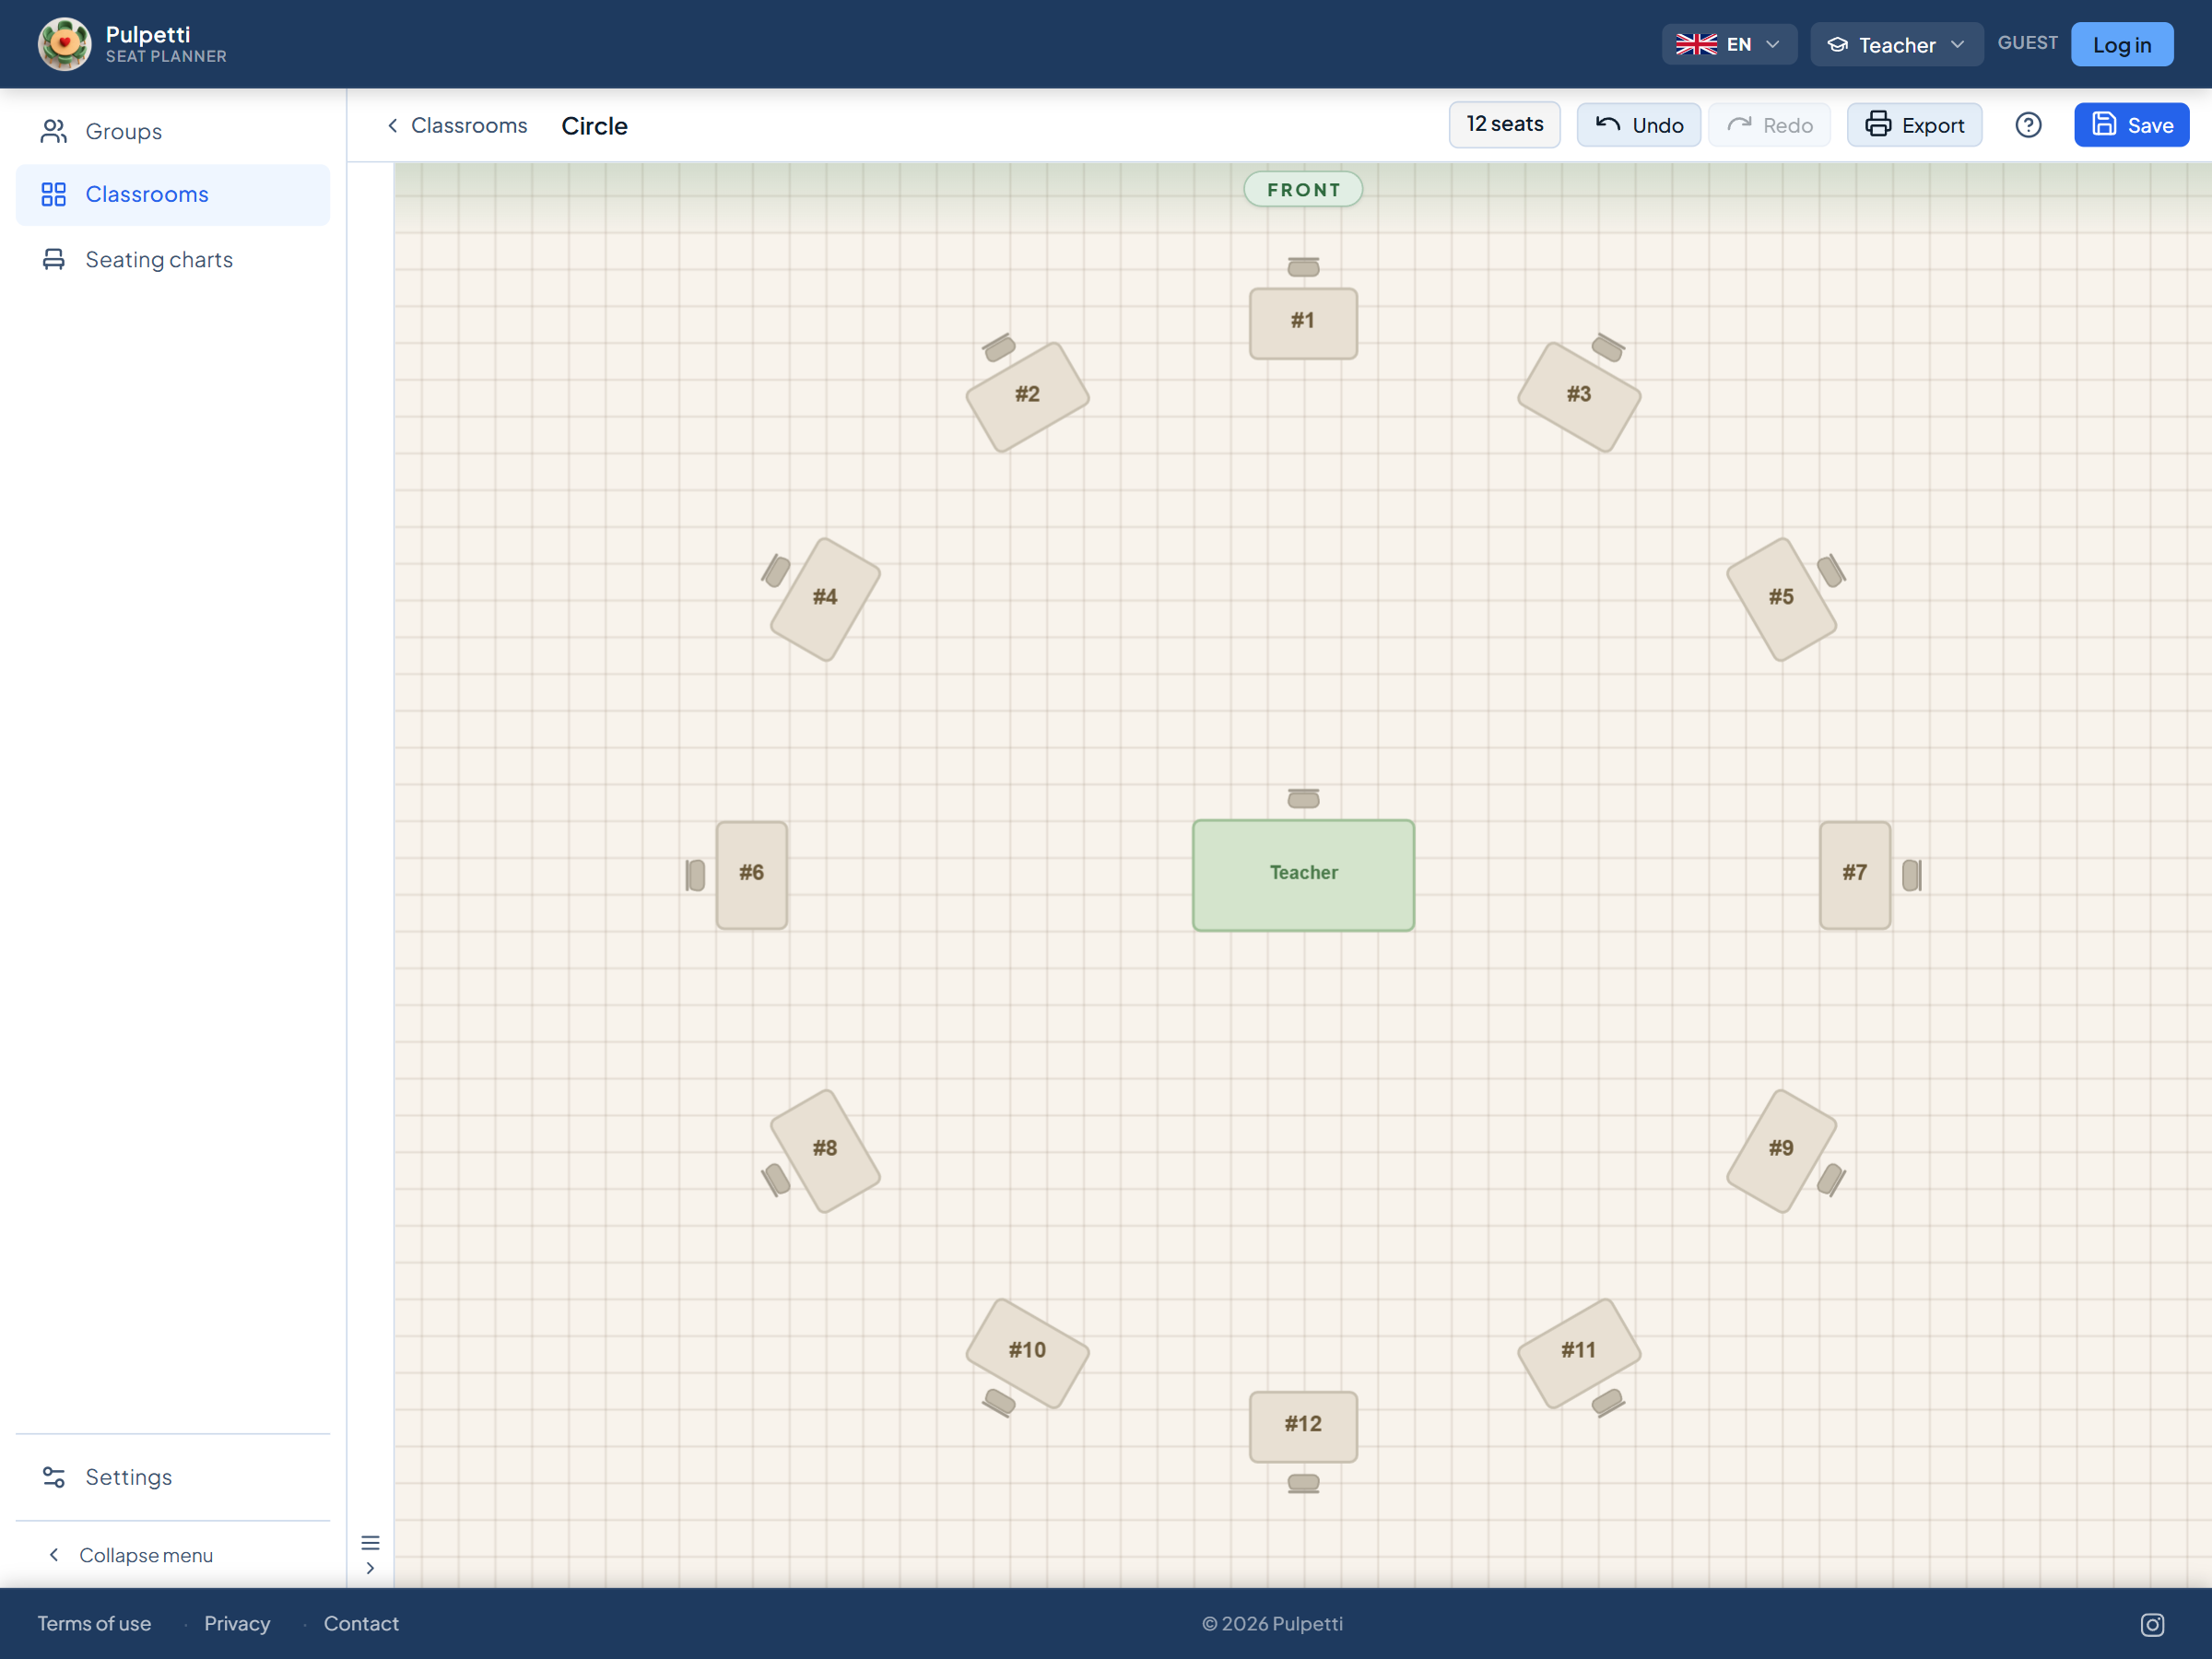The height and width of the screenshot is (1659, 2212).
Task: Select the Teacher desk
Action: pos(1303,875)
